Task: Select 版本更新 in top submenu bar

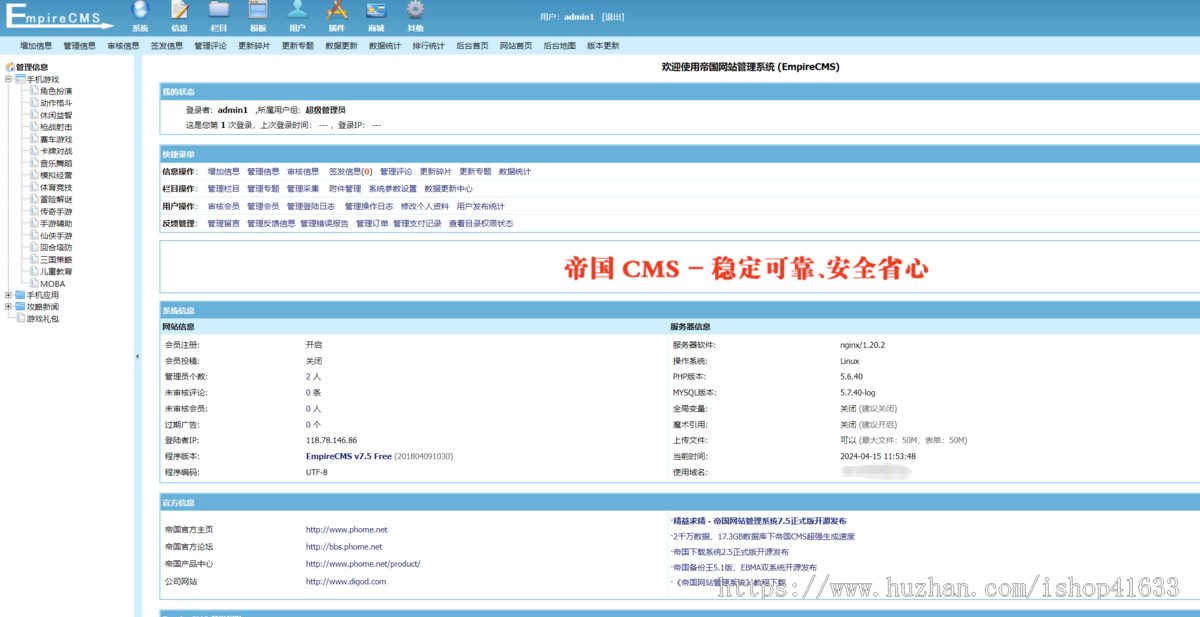Action: (x=603, y=46)
